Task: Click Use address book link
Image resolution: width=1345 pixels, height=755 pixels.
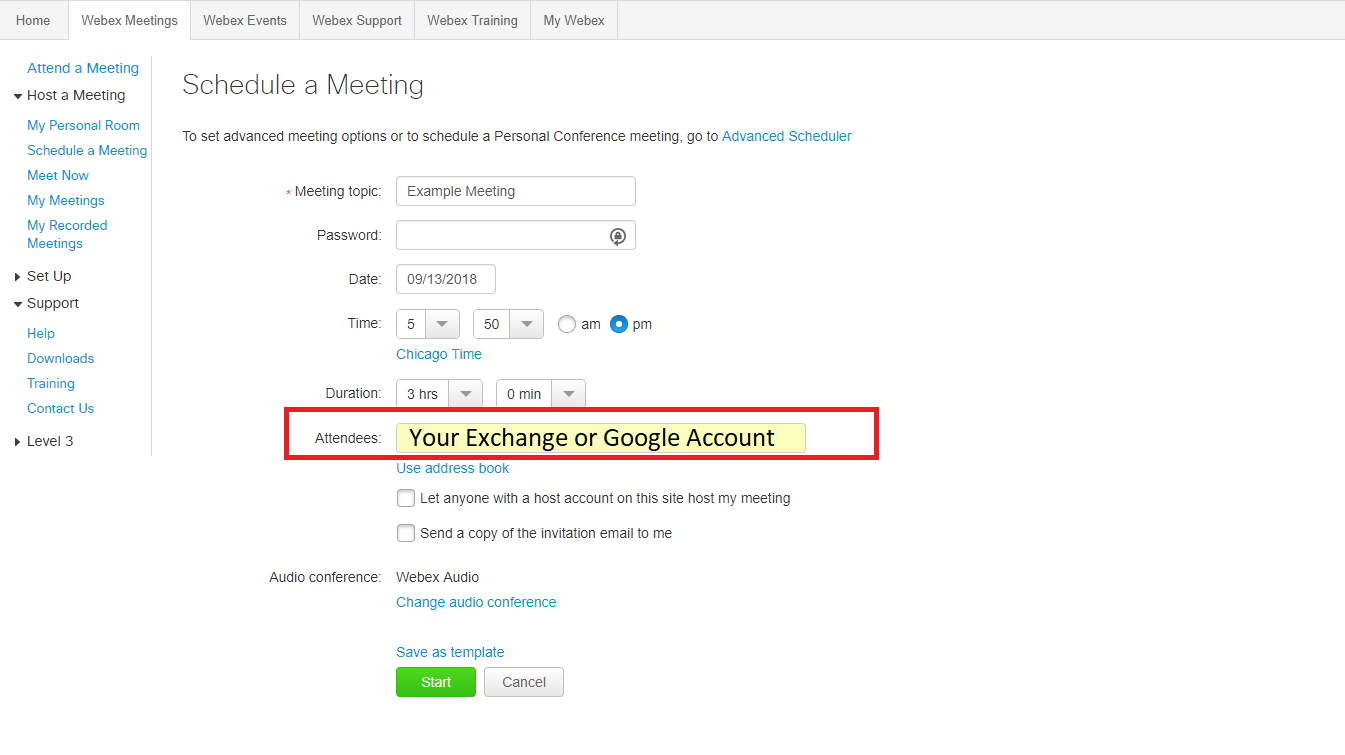Action: click(x=453, y=468)
